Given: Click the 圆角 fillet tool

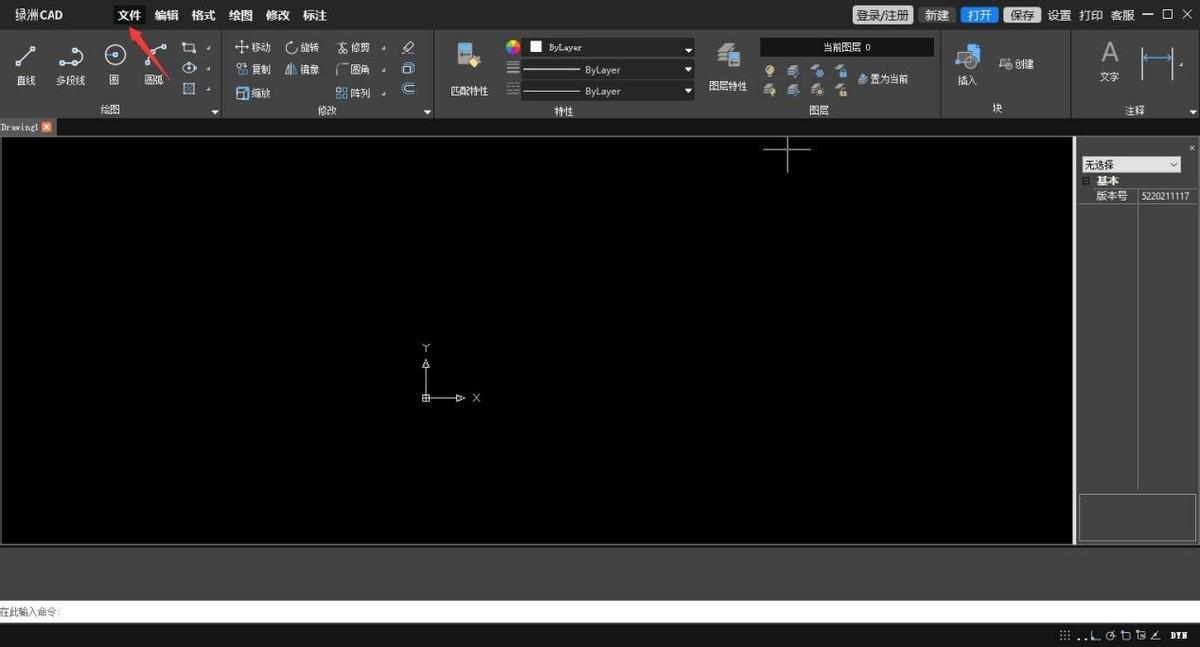Looking at the screenshot, I should (353, 69).
